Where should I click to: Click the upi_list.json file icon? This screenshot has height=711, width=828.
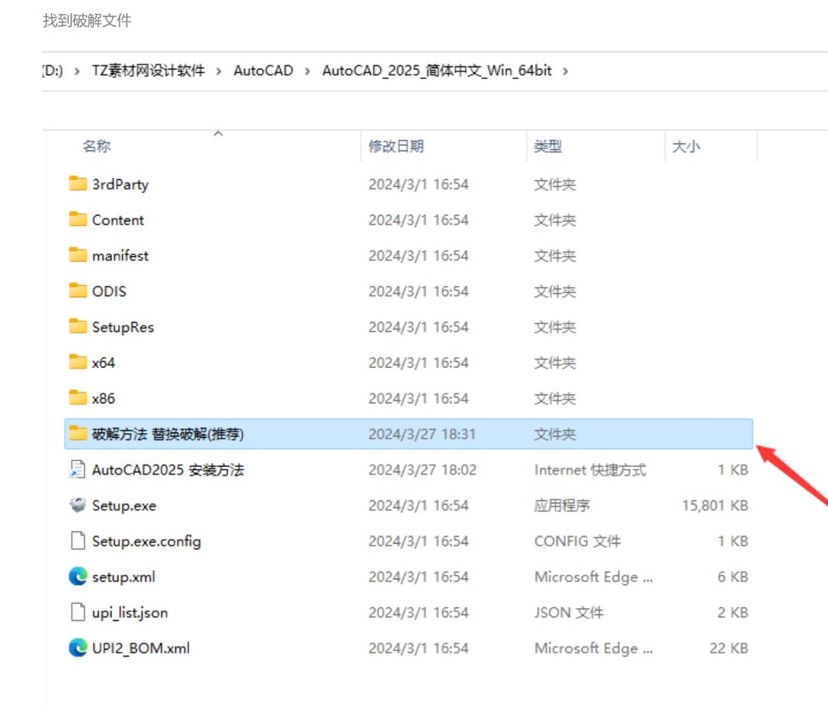[x=78, y=612]
